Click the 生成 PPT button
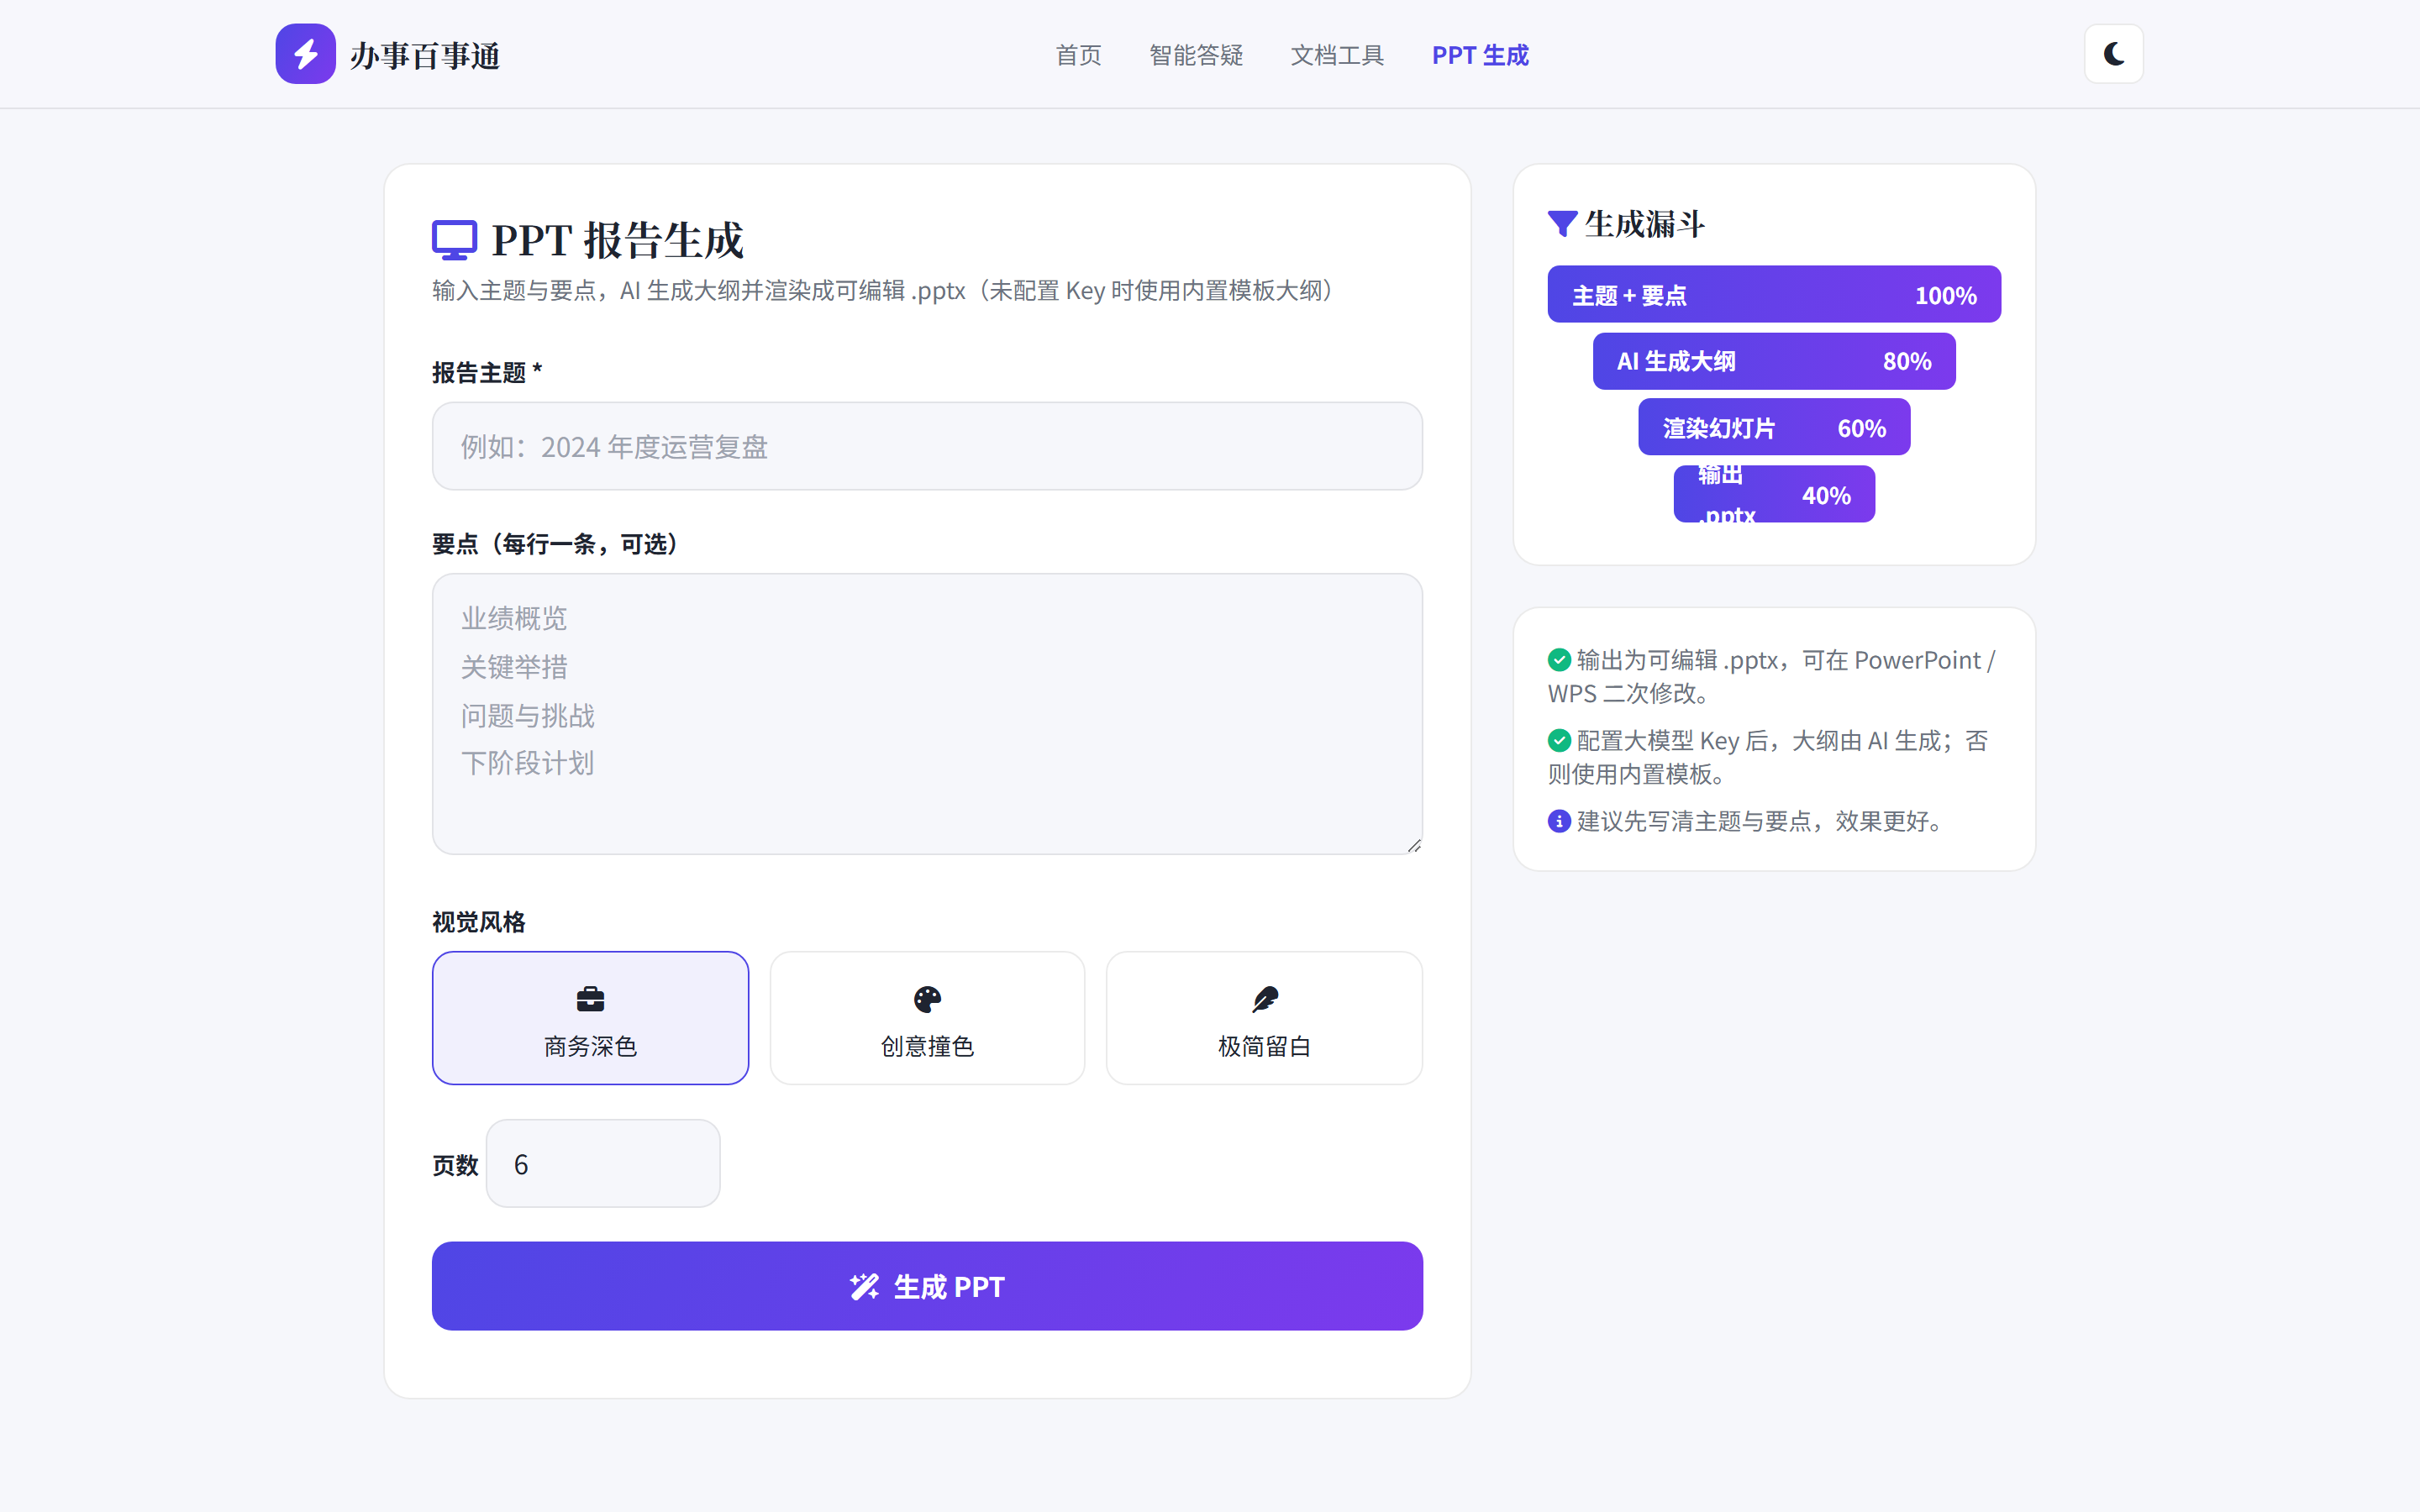This screenshot has width=2420, height=1512. coord(927,1286)
